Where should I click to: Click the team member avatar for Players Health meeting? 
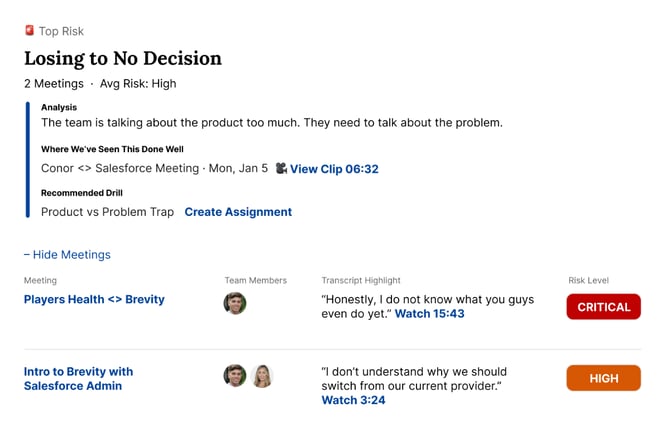[235, 303]
